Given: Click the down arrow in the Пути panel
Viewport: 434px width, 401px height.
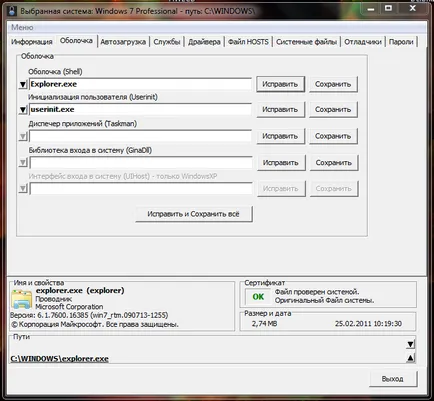Looking at the screenshot, I should (x=411, y=344).
